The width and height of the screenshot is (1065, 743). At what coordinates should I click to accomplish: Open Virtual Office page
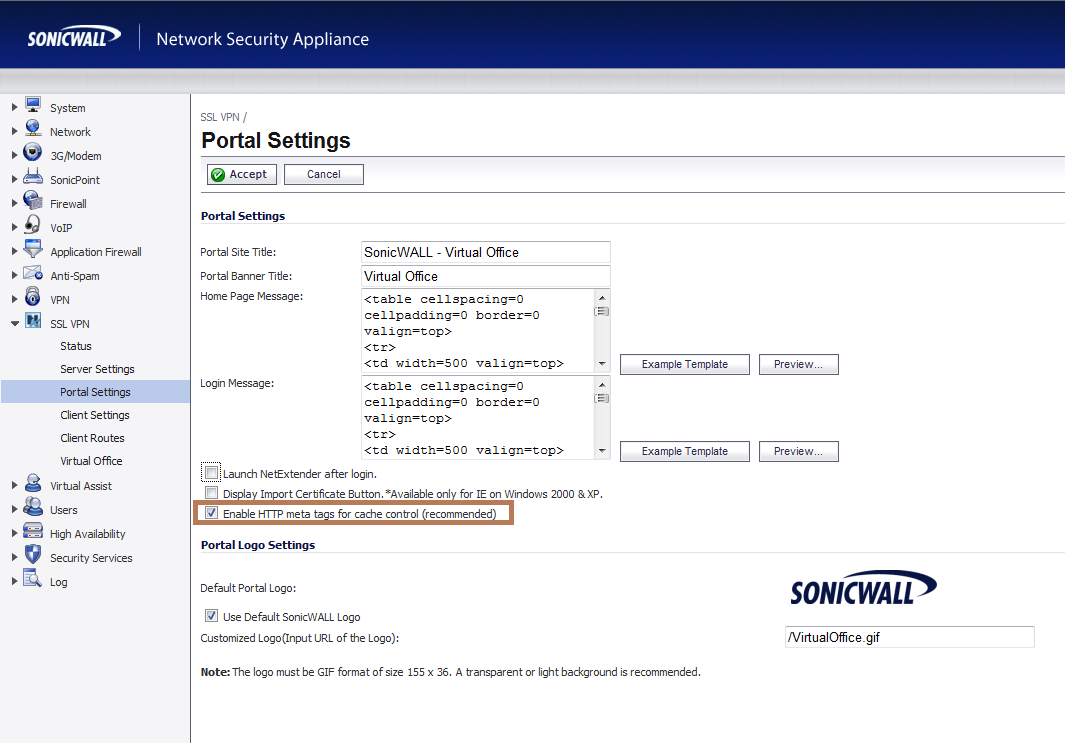[x=91, y=461]
